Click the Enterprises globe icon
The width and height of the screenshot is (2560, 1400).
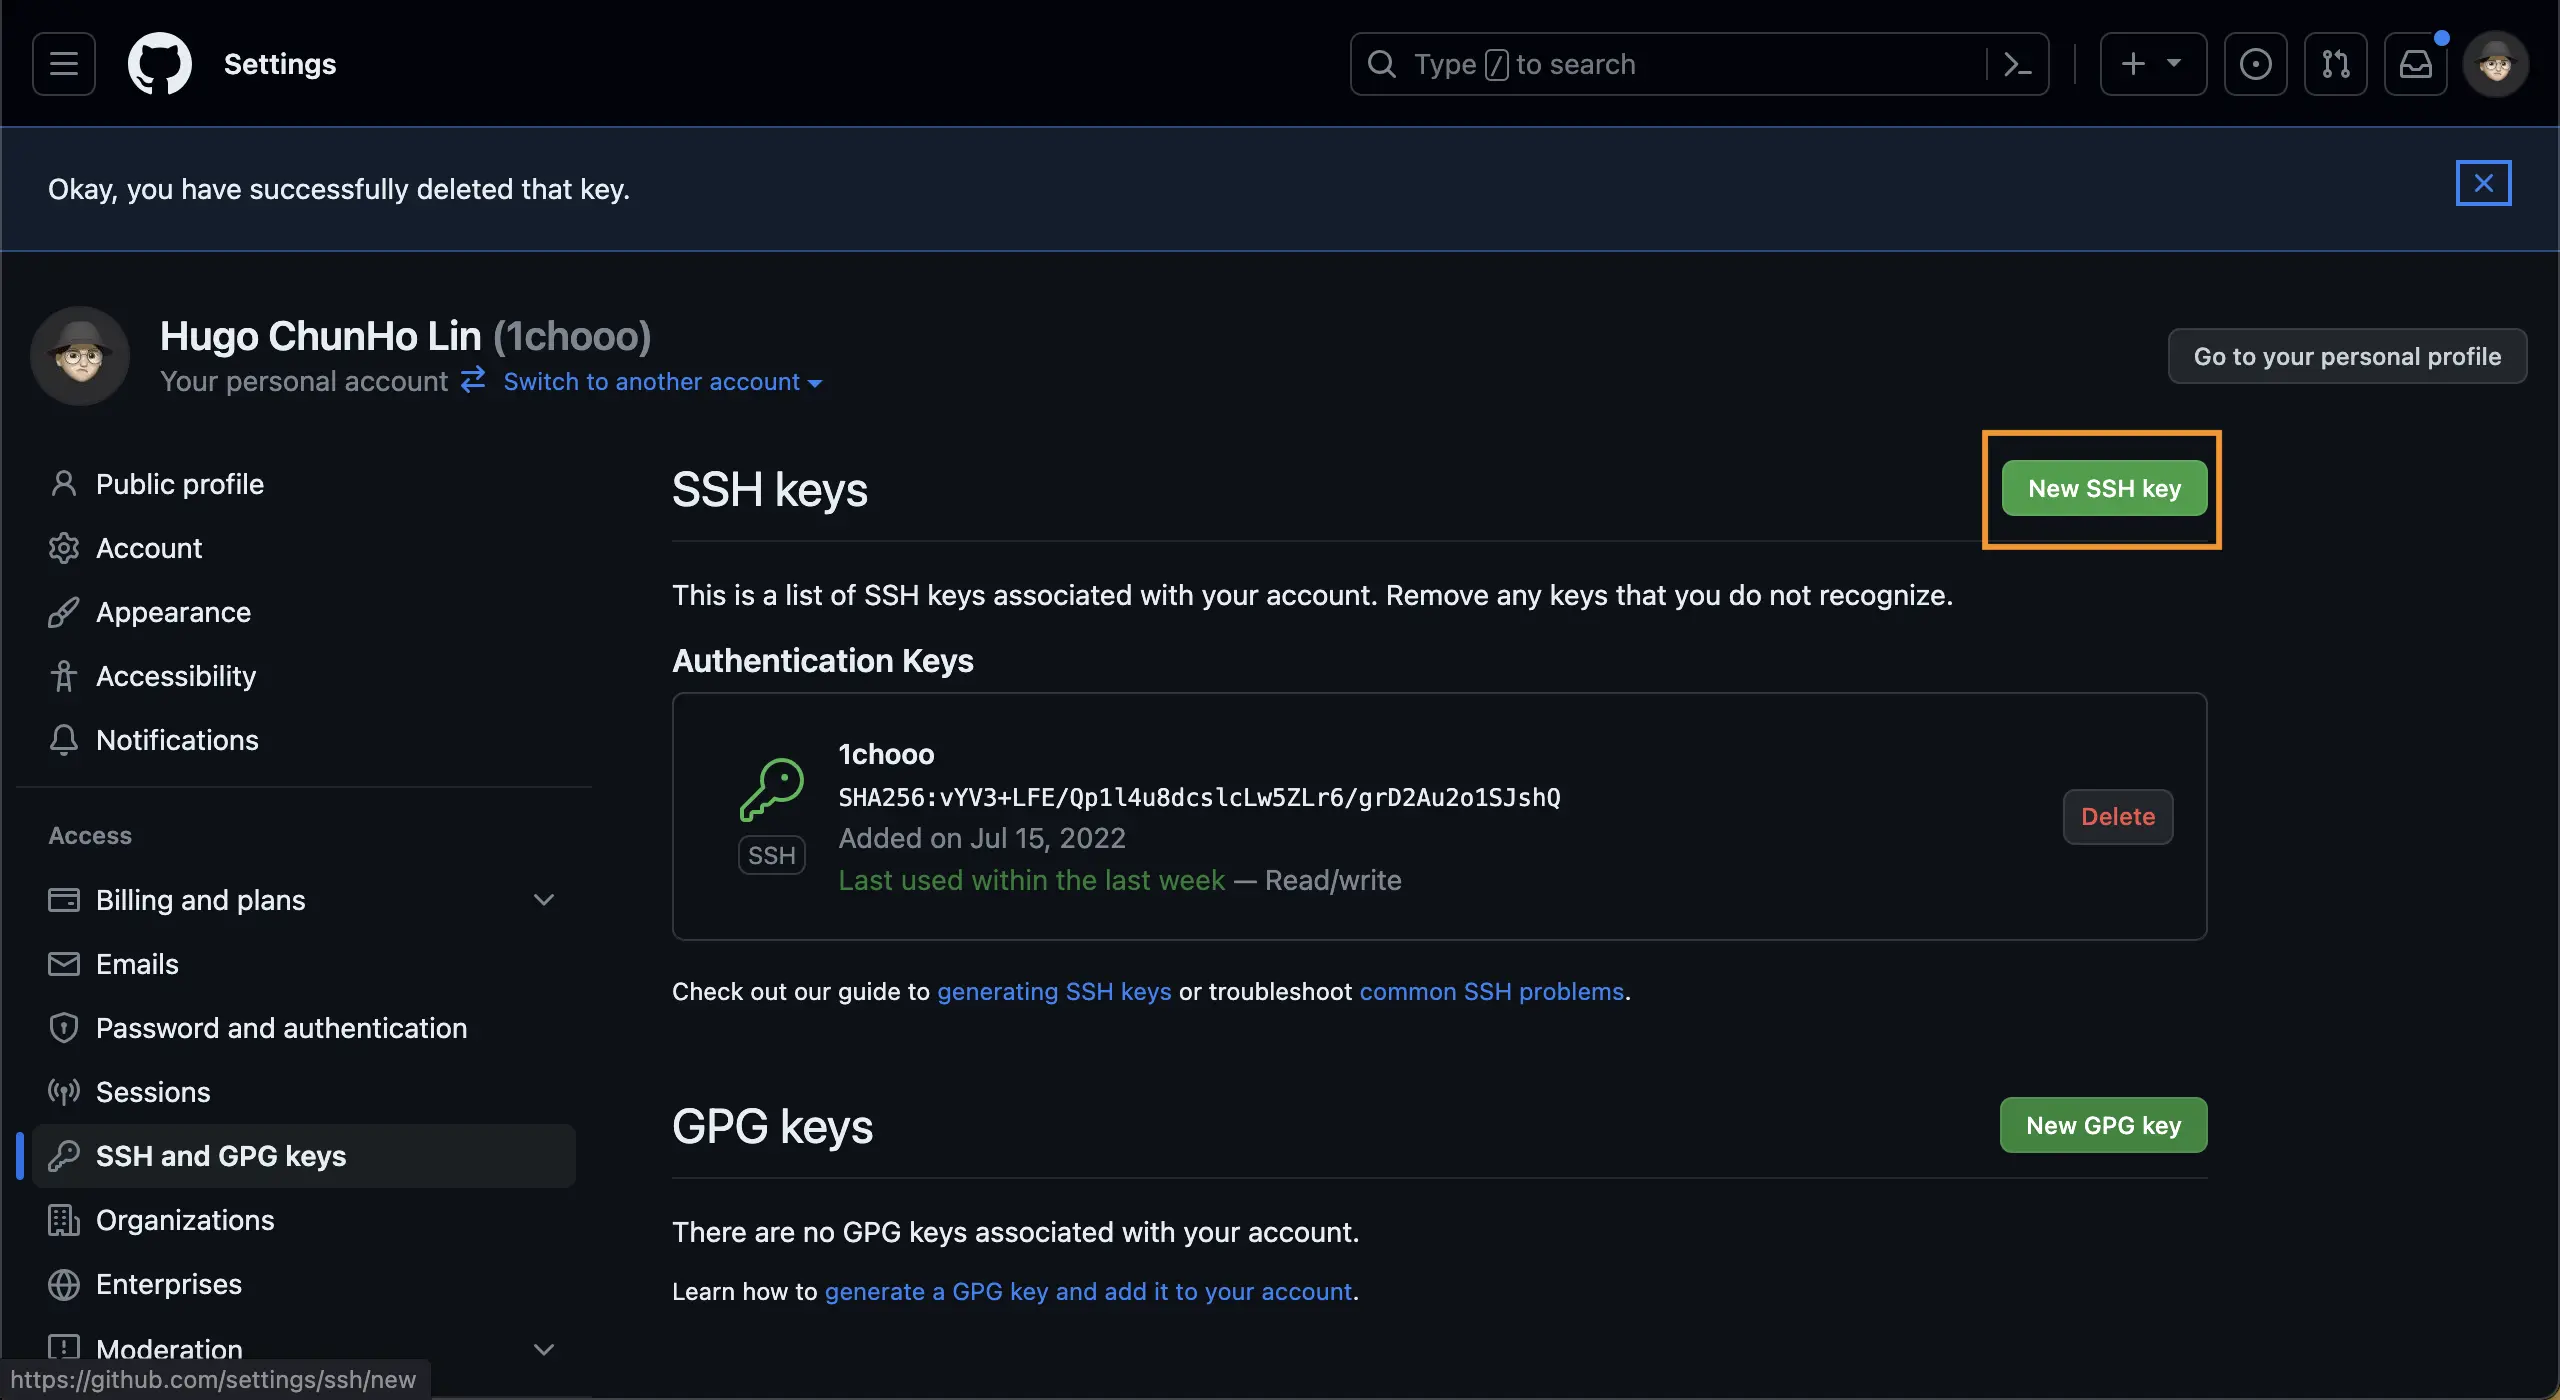[x=64, y=1284]
